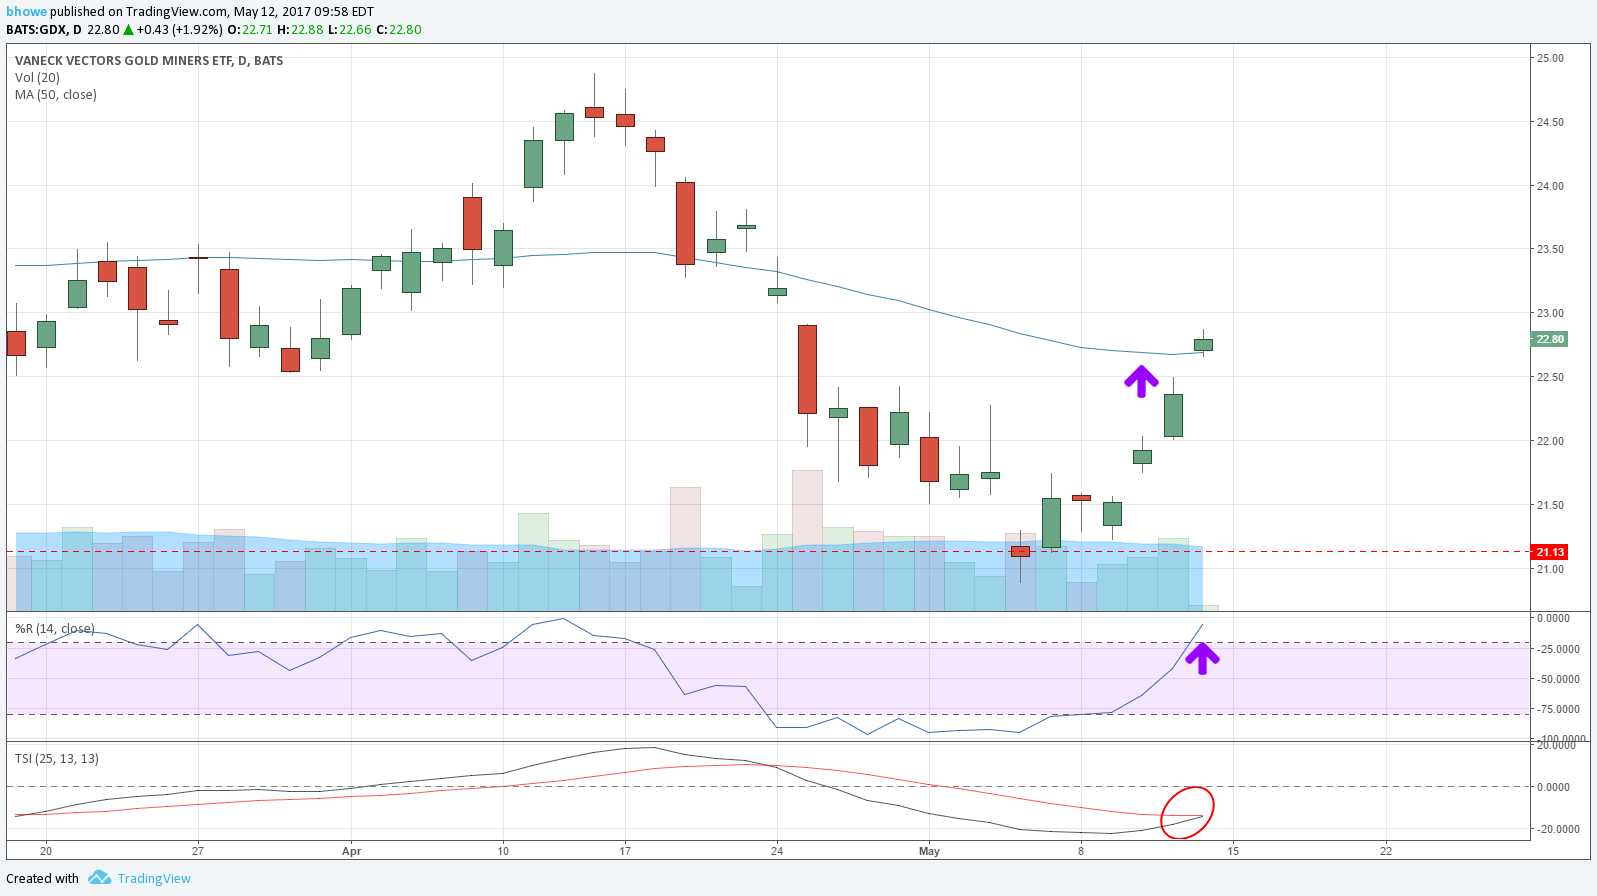This screenshot has height=896, width=1597.
Task: Select the BATS:GDX, D symbol text
Action: pos(44,30)
